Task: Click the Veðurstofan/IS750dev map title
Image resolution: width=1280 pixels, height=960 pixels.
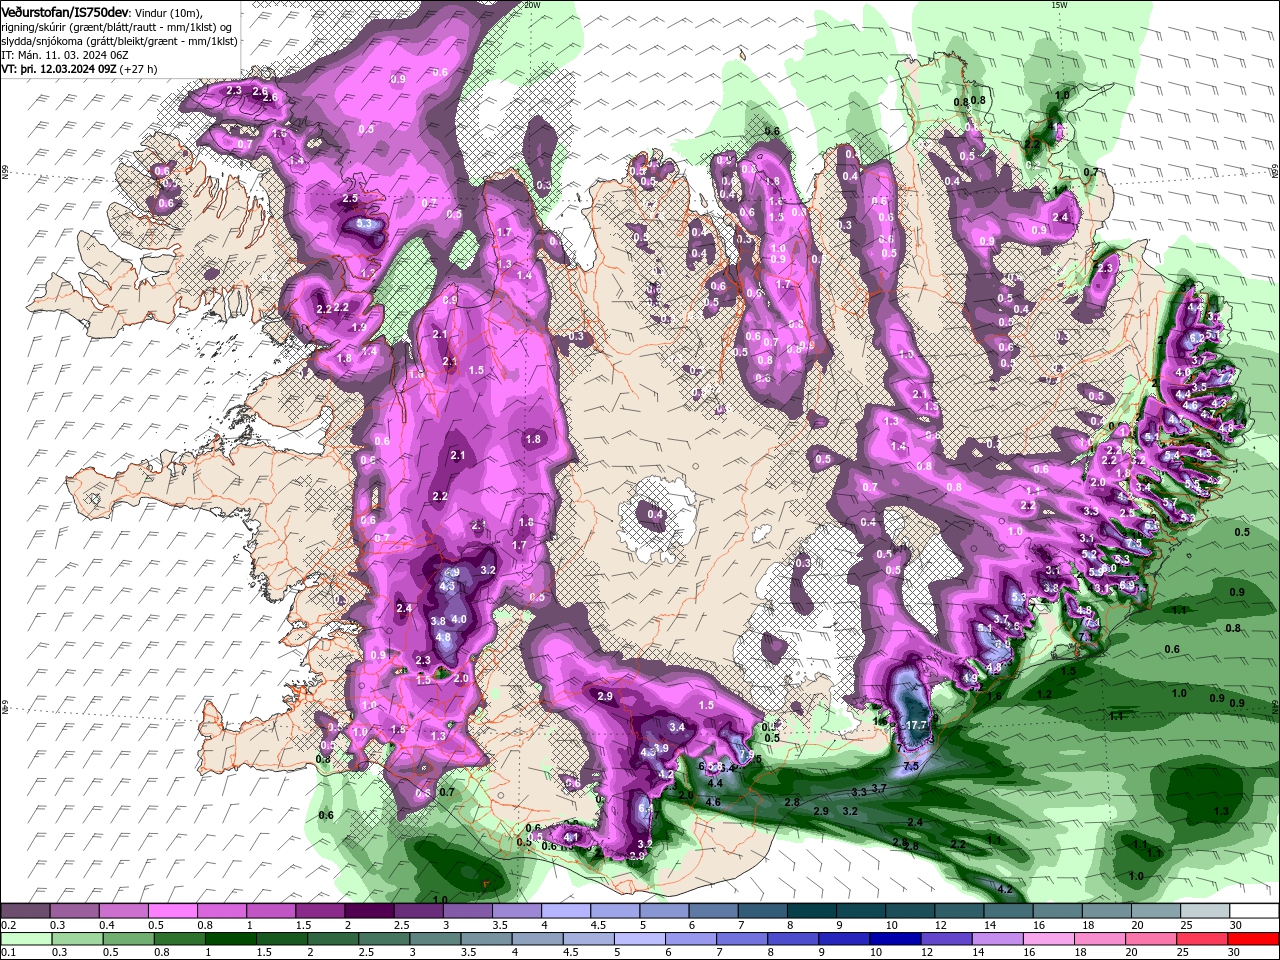Action: coord(65,11)
